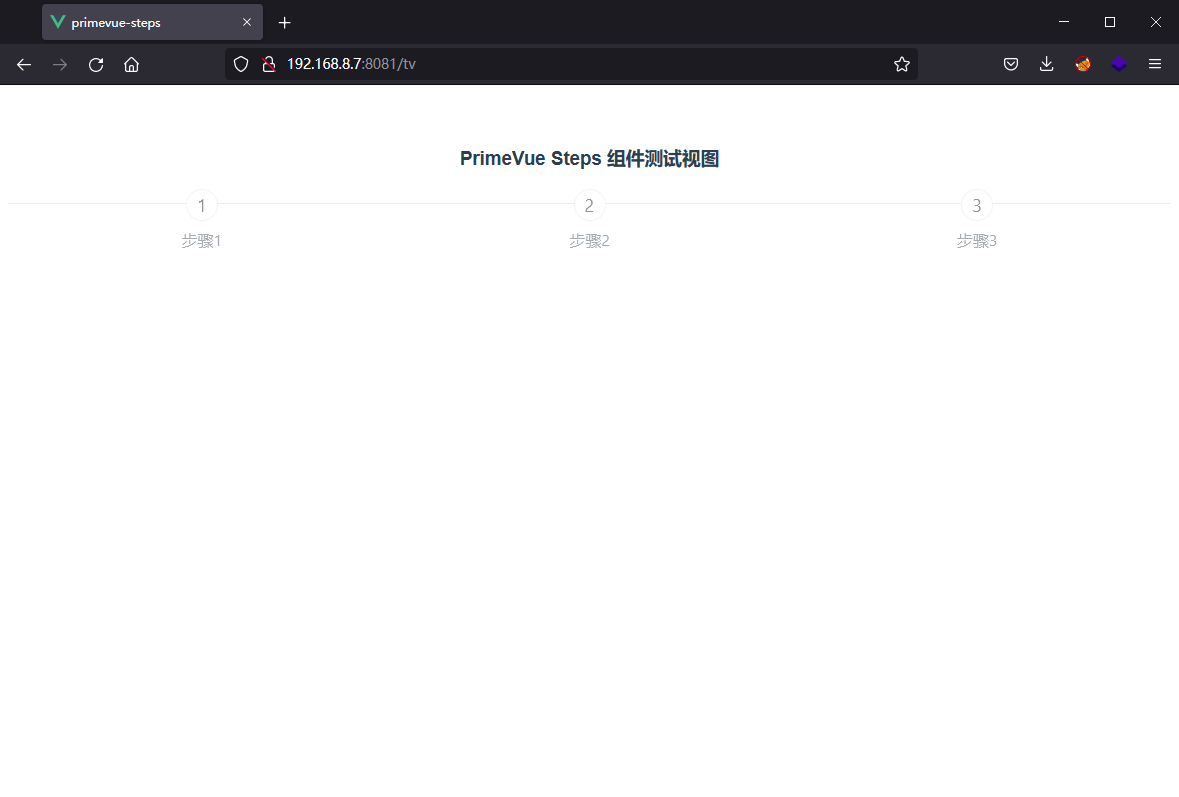The width and height of the screenshot is (1179, 797).
Task: Open the Firefox home page
Action: [x=131, y=65]
